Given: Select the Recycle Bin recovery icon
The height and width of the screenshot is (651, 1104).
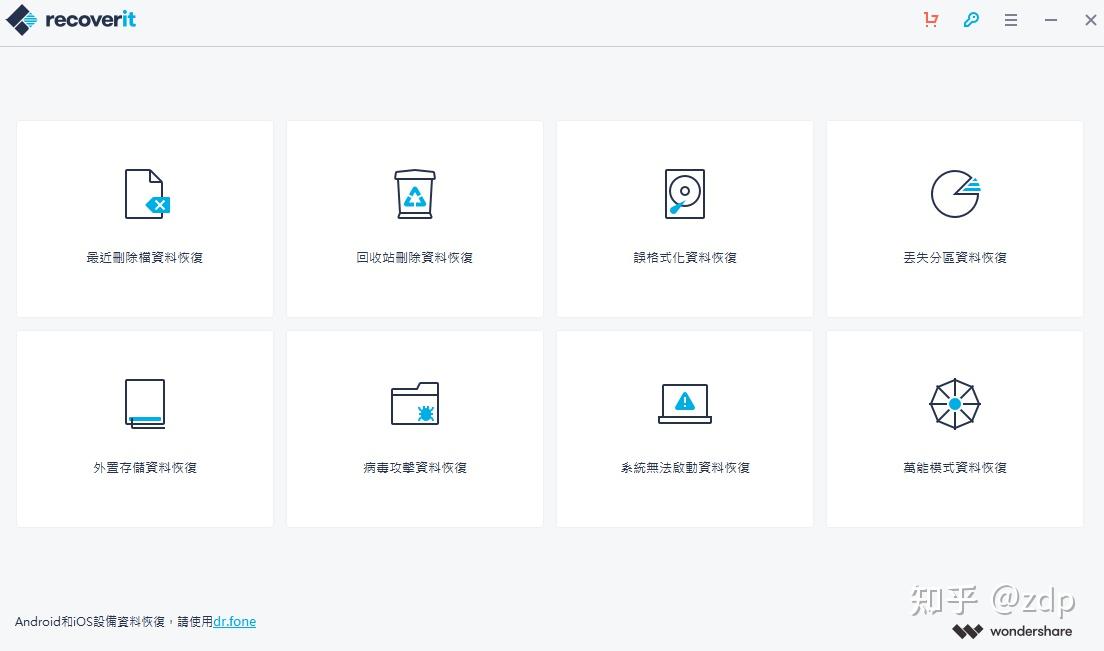Looking at the screenshot, I should click(415, 194).
